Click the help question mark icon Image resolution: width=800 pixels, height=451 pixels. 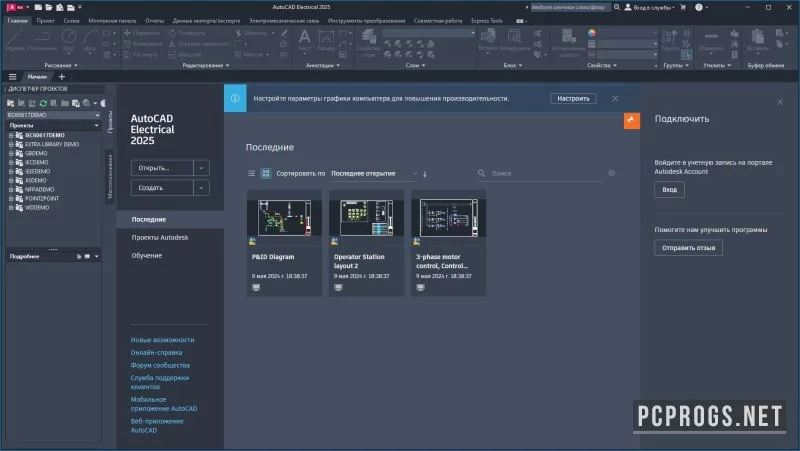pyautogui.click(x=698, y=7)
